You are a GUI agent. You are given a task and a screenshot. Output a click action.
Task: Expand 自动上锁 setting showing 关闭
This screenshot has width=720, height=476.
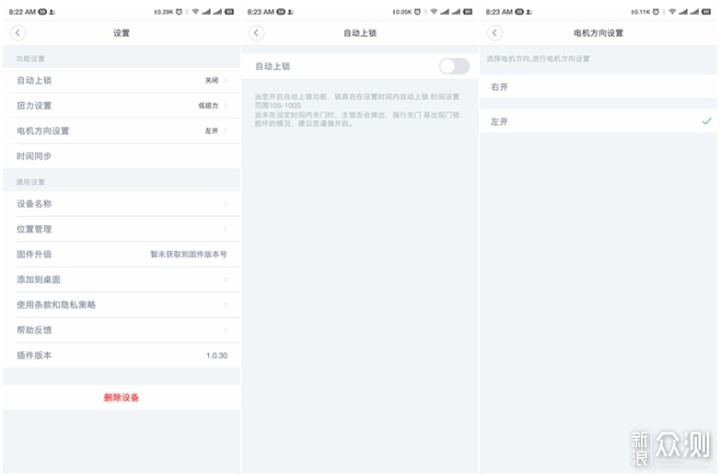point(120,79)
